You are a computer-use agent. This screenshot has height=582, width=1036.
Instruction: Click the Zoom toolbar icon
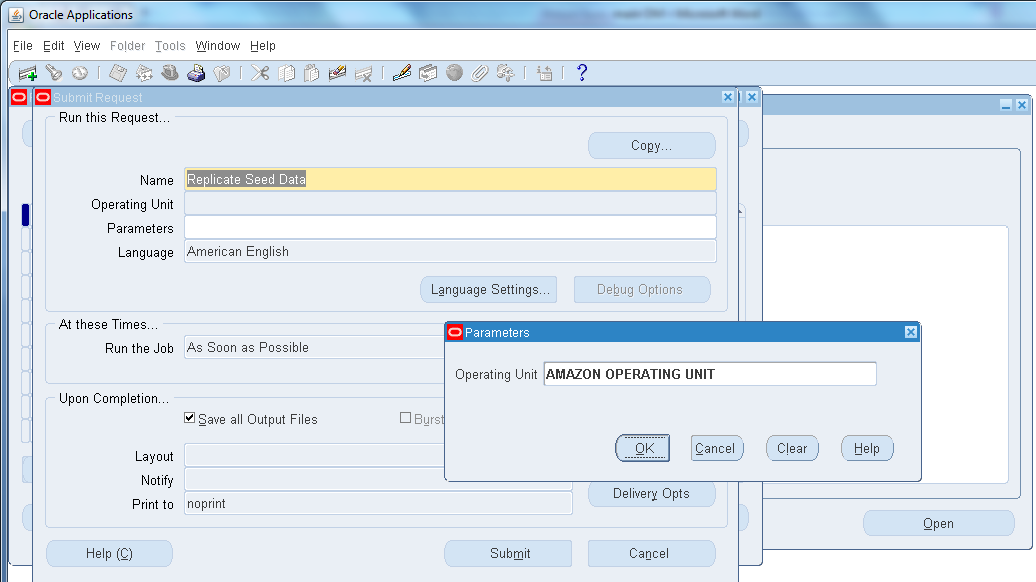click(428, 73)
